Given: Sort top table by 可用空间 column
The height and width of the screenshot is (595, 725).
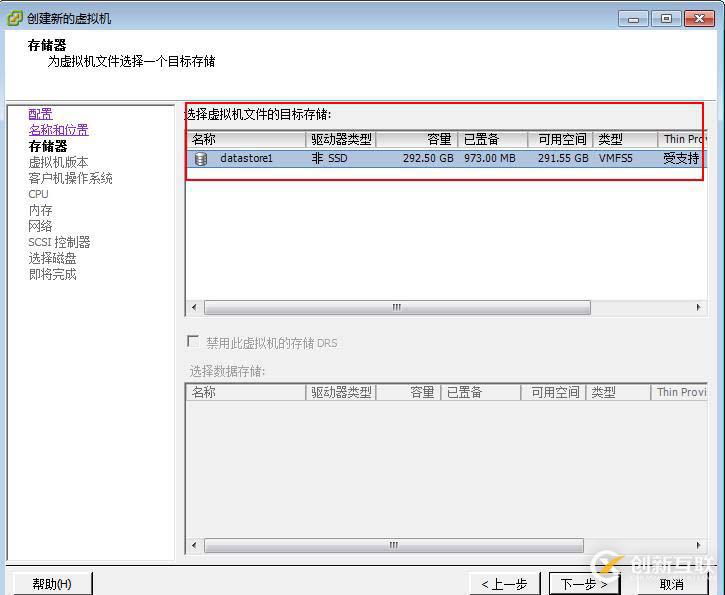Looking at the screenshot, I should click(x=560, y=139).
